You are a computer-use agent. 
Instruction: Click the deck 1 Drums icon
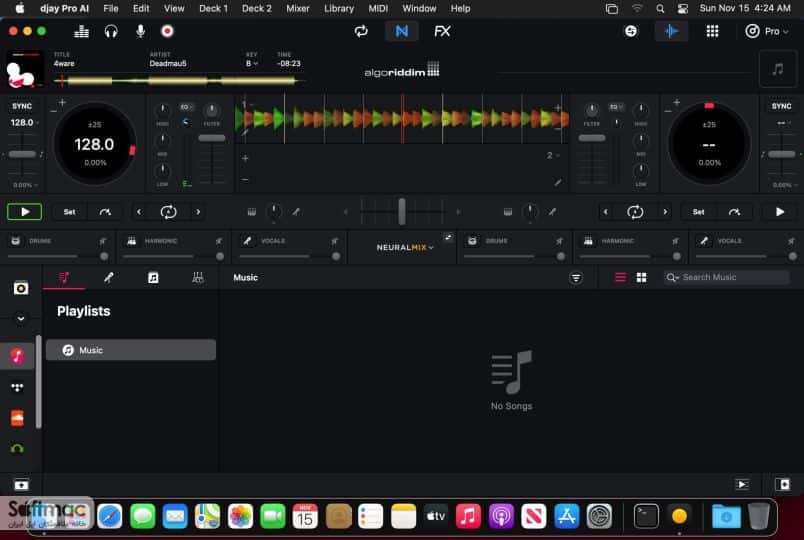[15, 241]
